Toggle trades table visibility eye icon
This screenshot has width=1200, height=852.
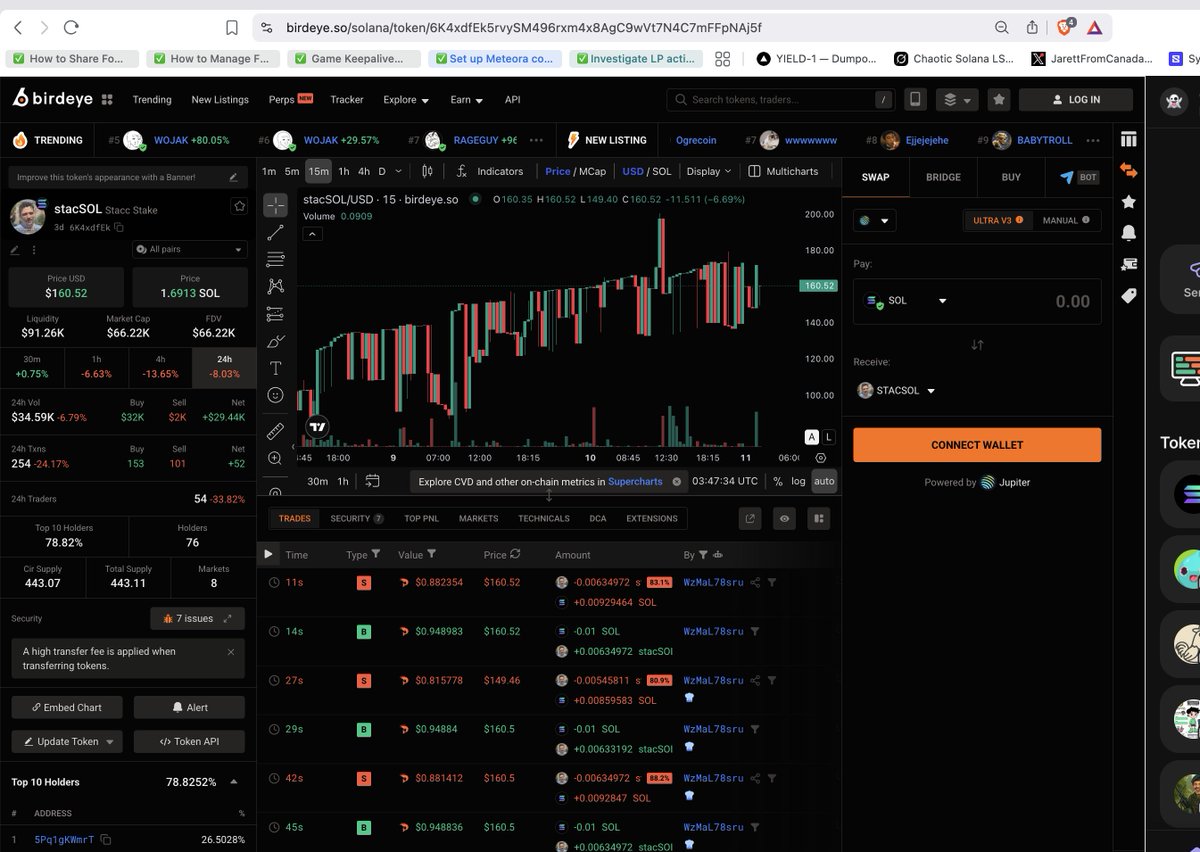click(x=785, y=518)
